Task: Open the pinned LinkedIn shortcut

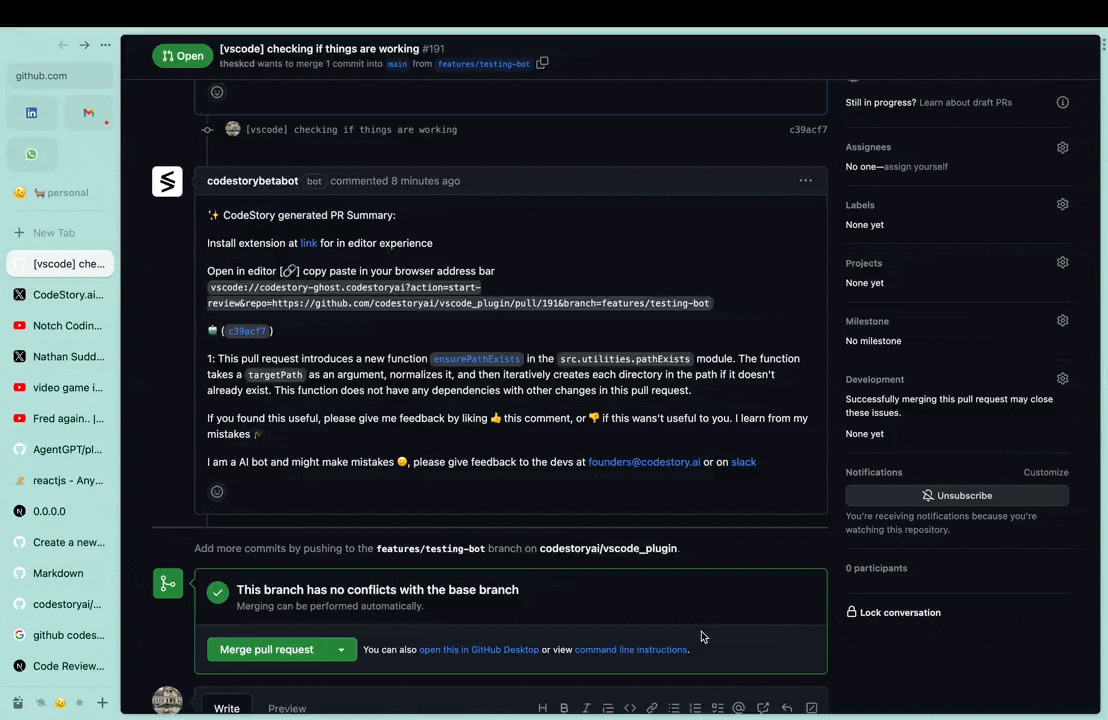Action: pyautogui.click(x=32, y=113)
